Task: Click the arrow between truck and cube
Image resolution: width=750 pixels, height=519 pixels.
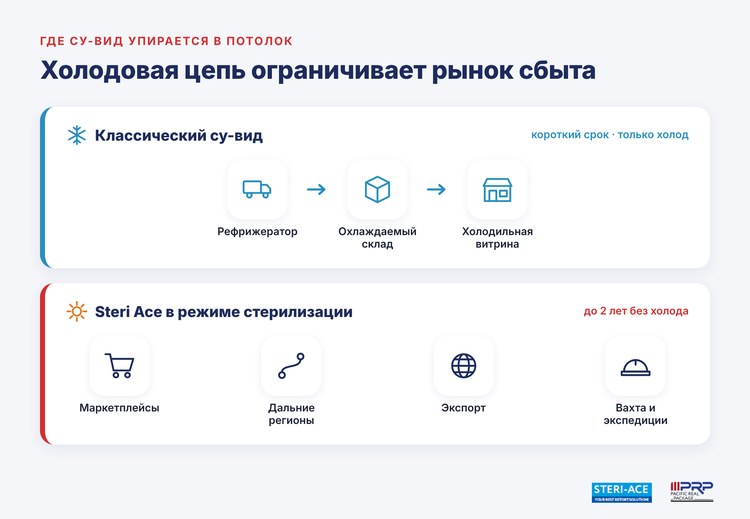Action: (317, 189)
